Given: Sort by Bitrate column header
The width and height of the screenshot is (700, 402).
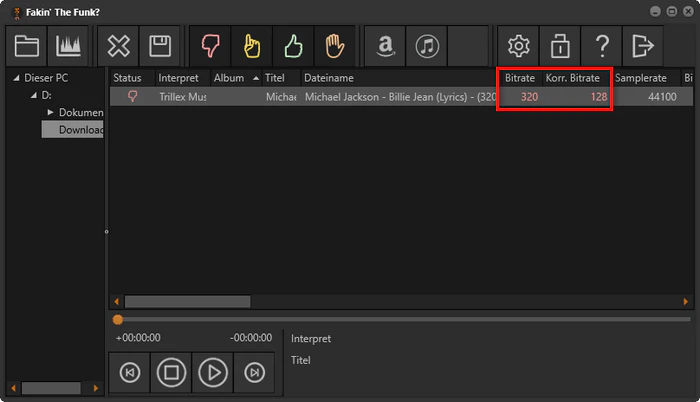Looking at the screenshot, I should 520,78.
